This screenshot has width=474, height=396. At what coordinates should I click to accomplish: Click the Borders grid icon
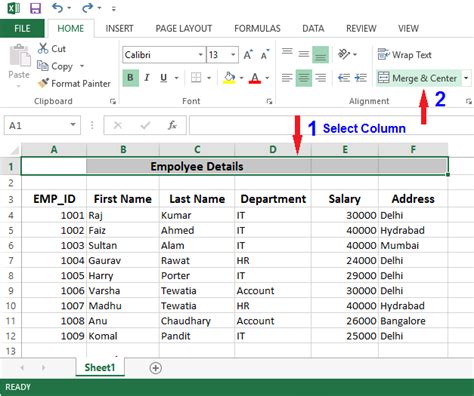196,78
